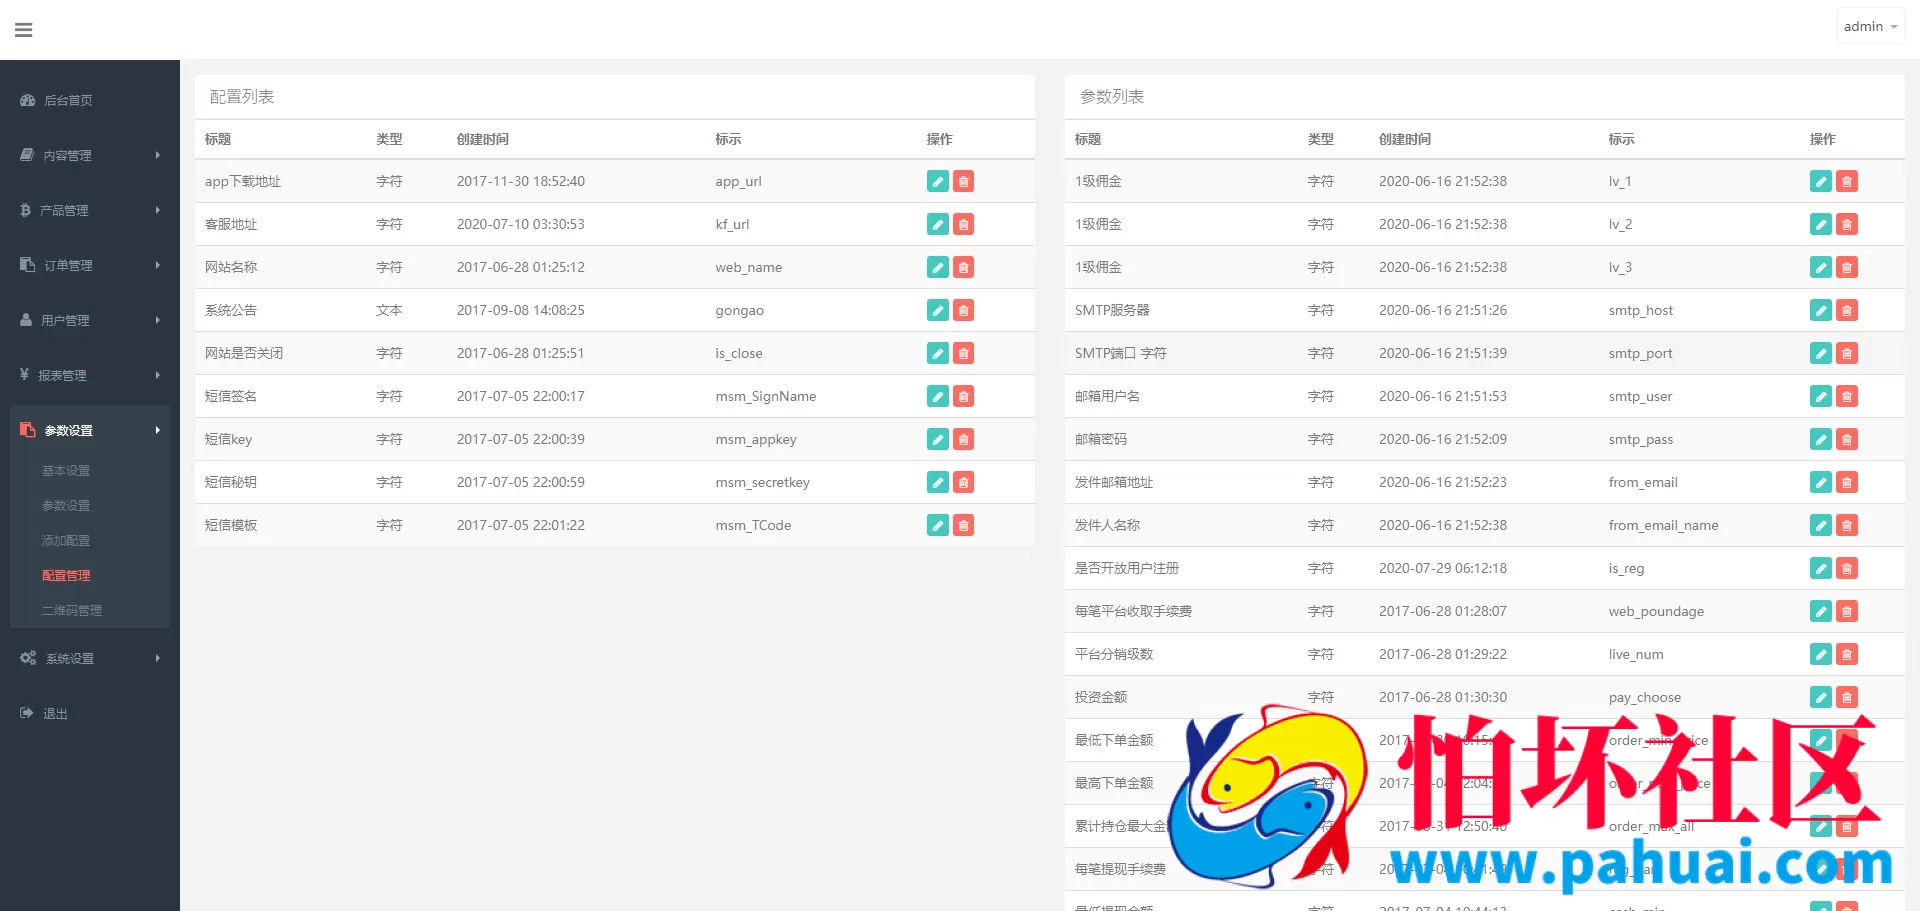Edit the SMTP服务器 parameter
The height and width of the screenshot is (911, 1920).
point(1820,310)
